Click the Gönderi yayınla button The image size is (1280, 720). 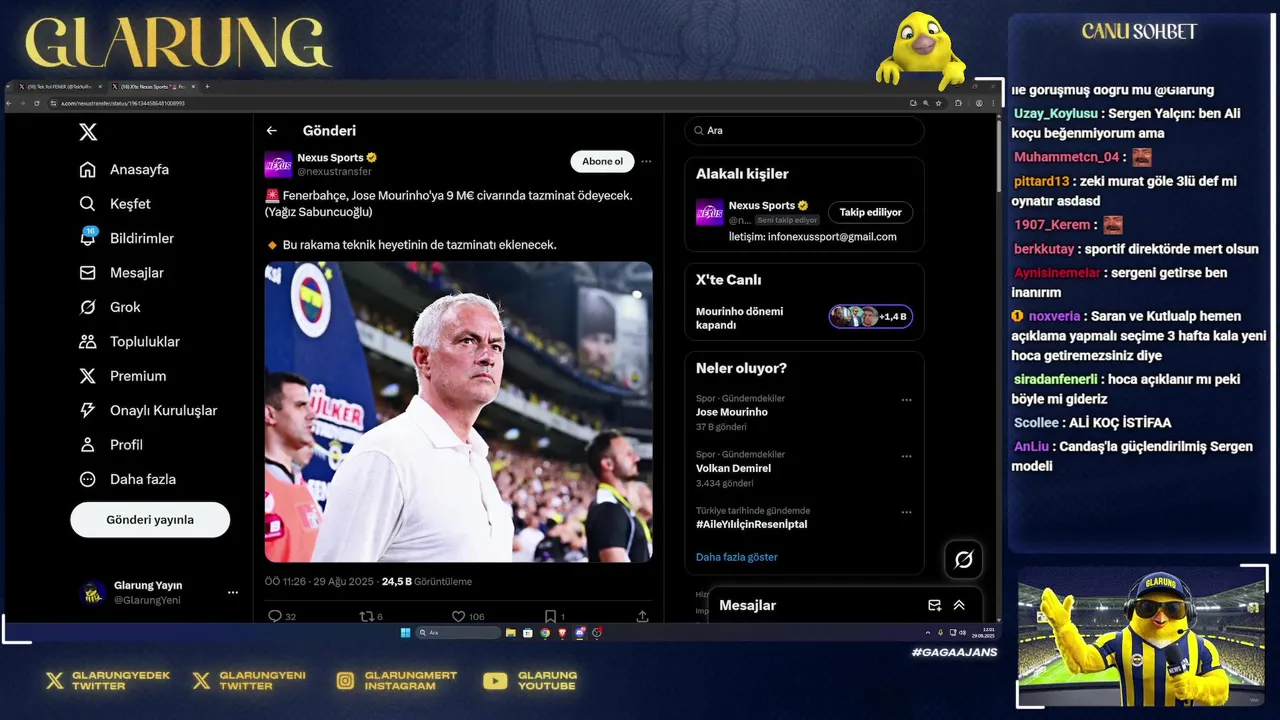pyautogui.click(x=150, y=520)
